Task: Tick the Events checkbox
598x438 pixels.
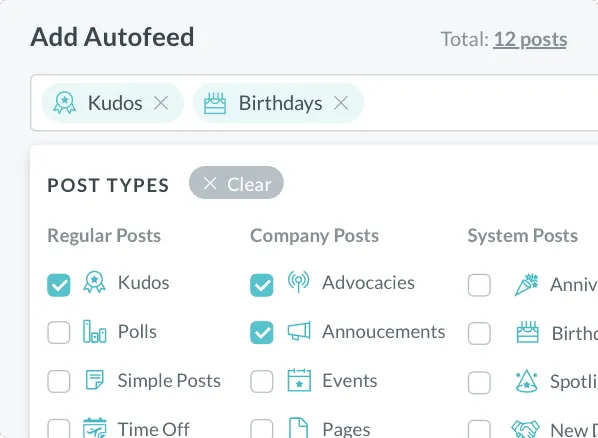Action: click(262, 381)
